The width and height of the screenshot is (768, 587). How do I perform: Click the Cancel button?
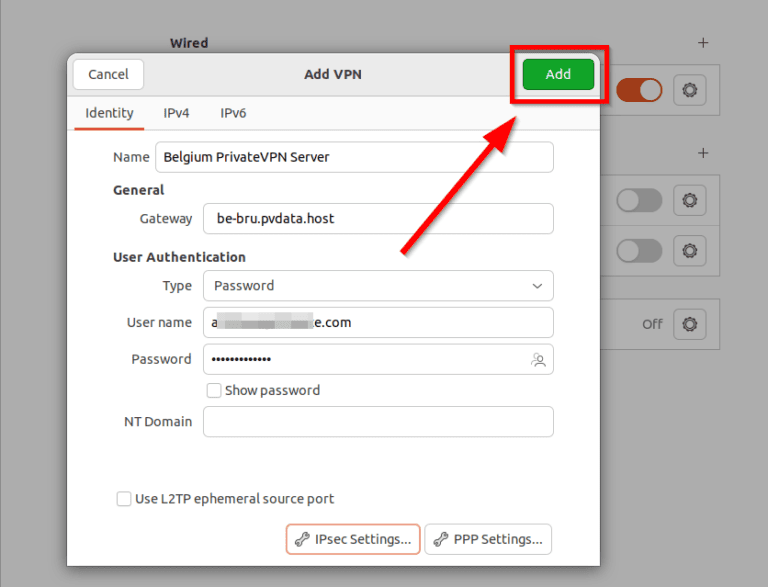click(108, 74)
